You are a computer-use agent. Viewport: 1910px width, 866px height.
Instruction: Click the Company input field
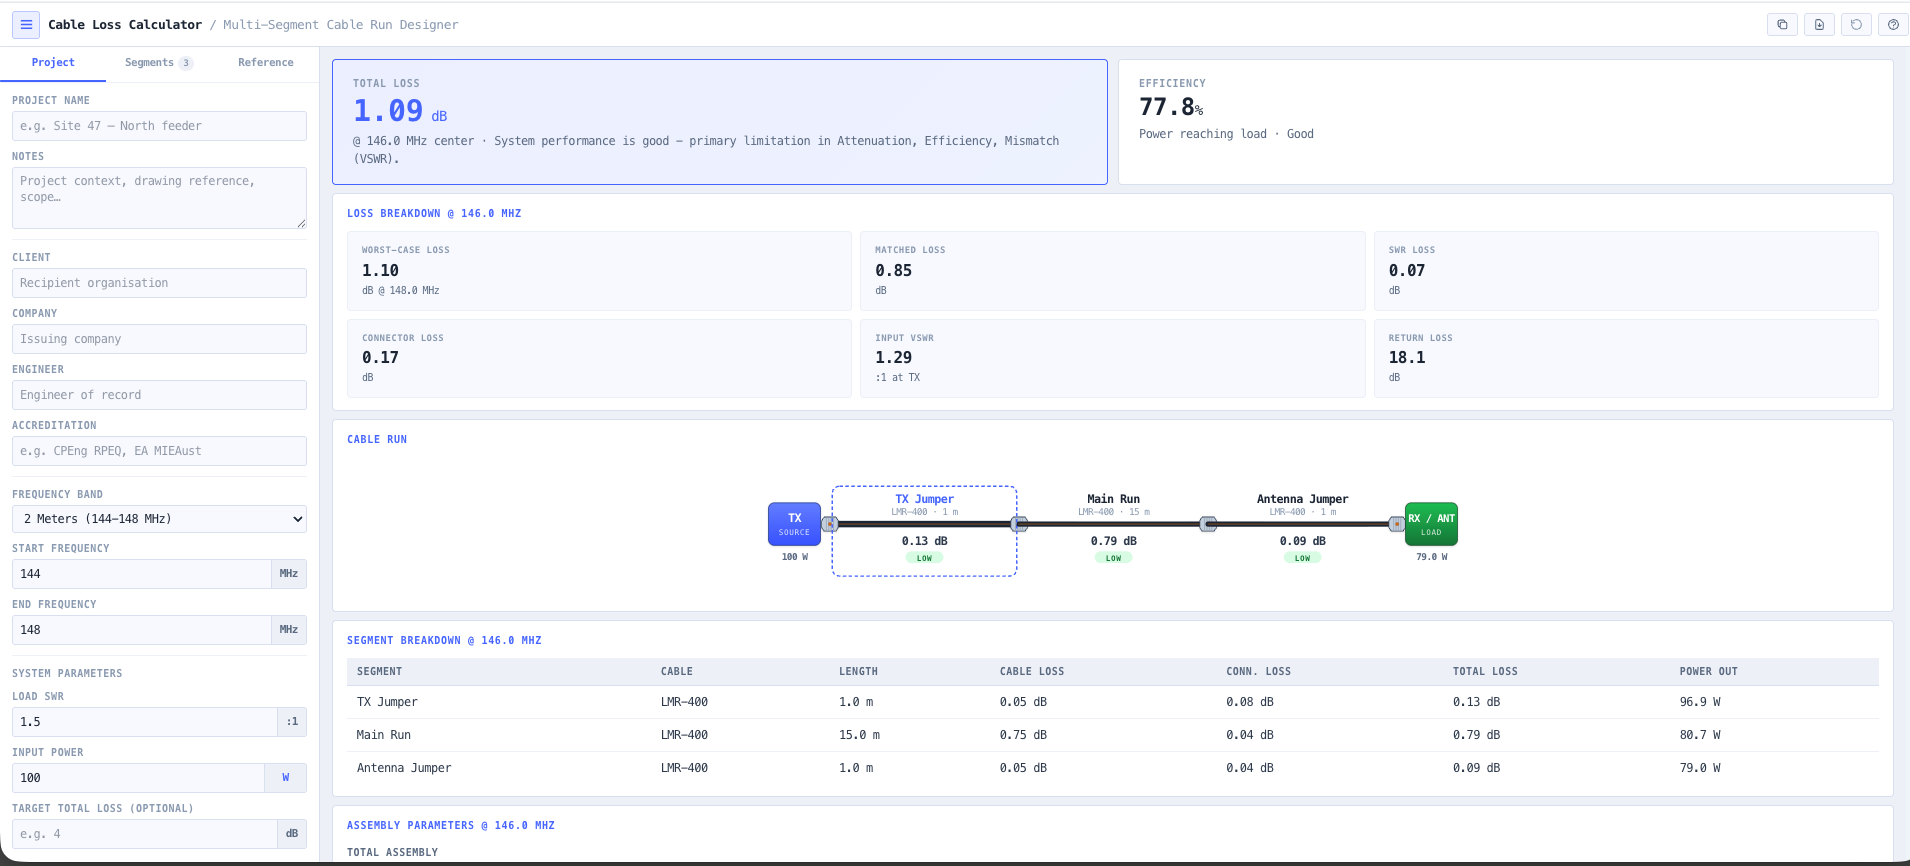click(x=159, y=339)
